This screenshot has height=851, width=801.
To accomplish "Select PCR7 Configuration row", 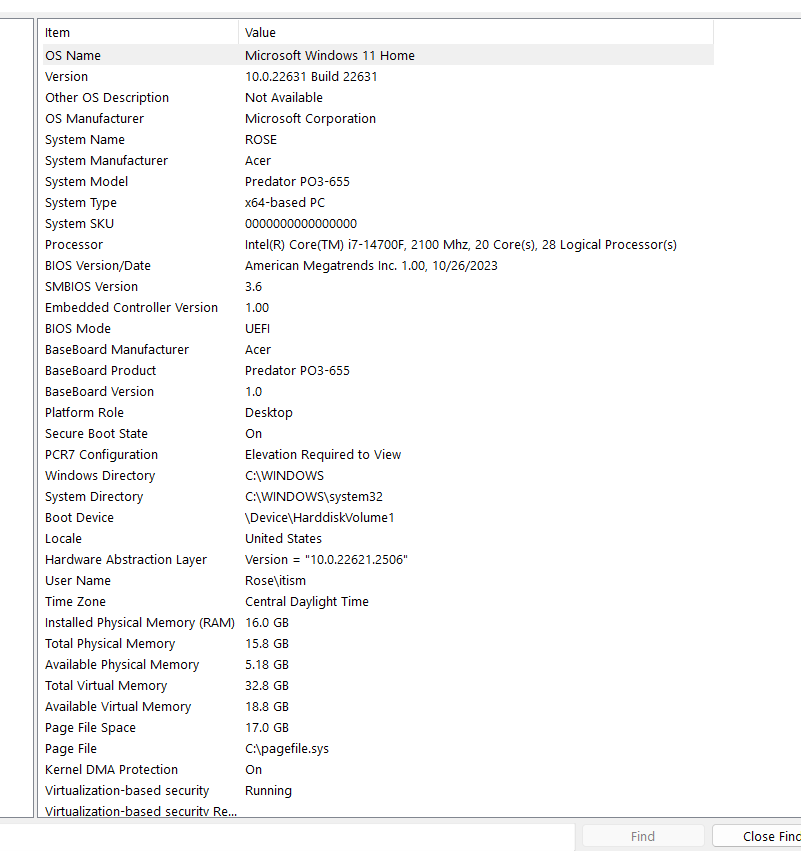I will pos(378,454).
